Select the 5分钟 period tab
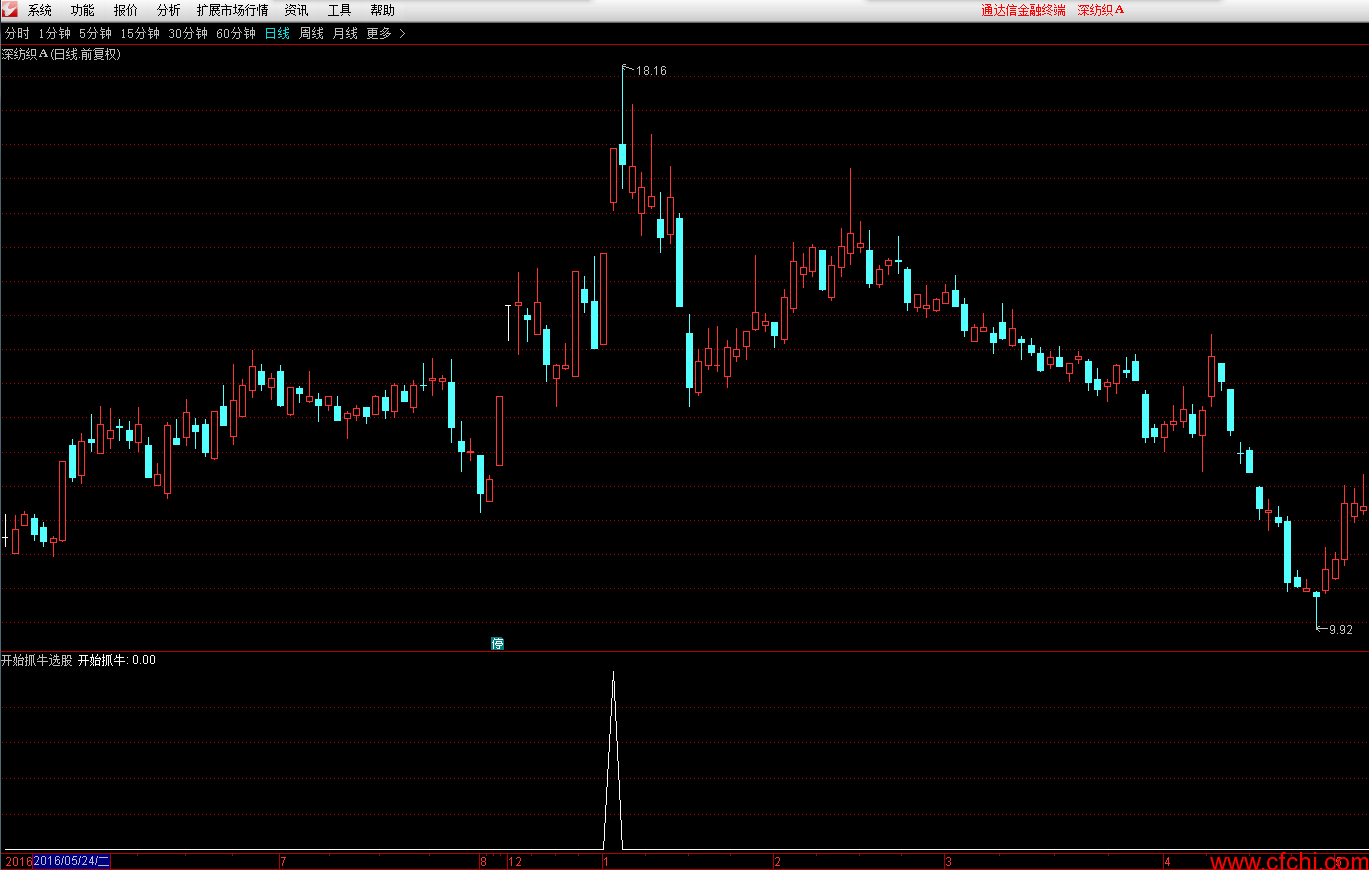1369x870 pixels. (95, 34)
